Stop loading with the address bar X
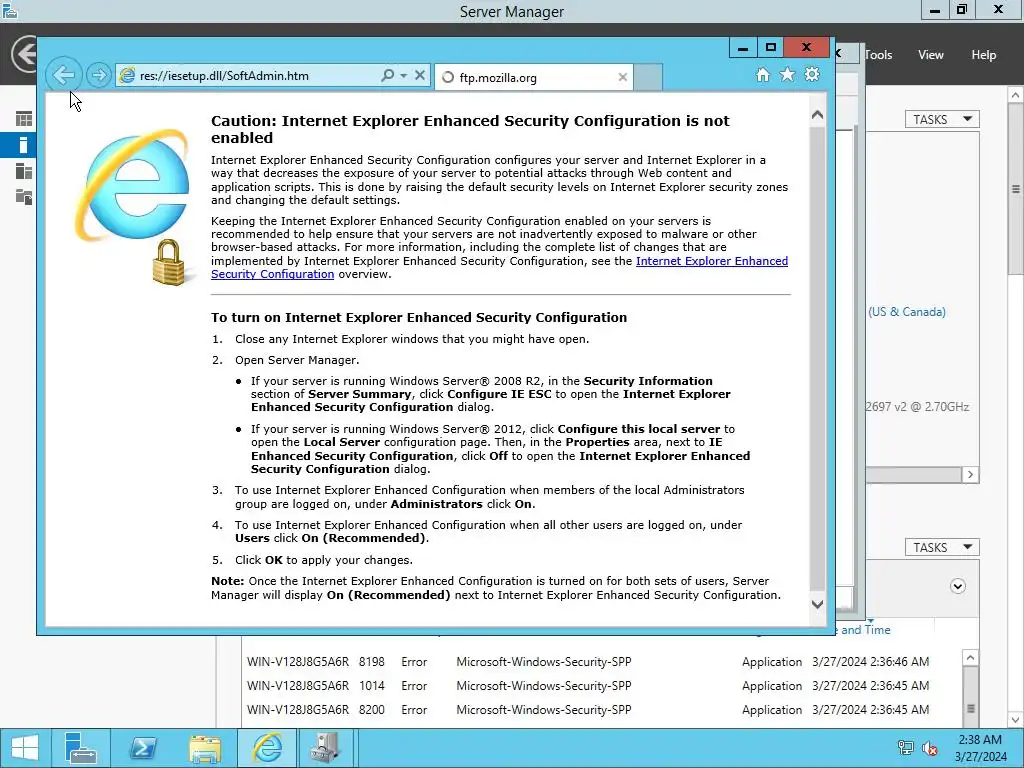 [420, 75]
